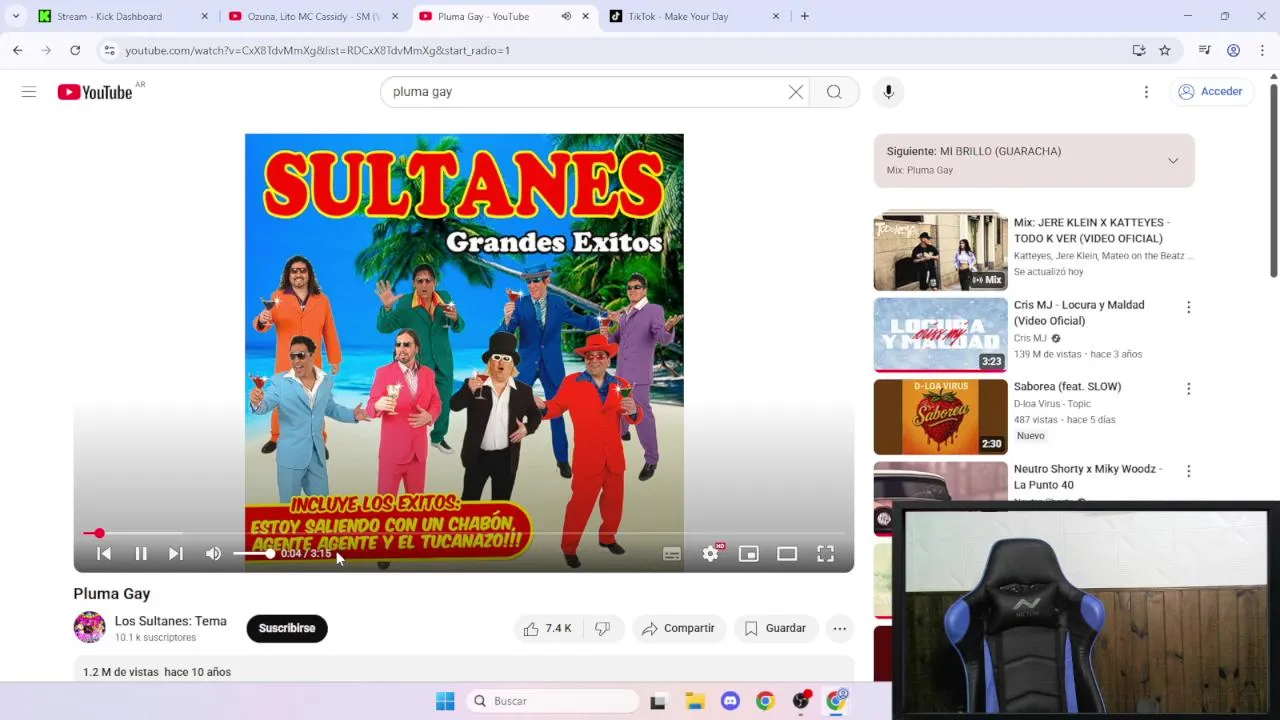Open Task View from taskbar
This screenshot has height=720, width=1280.
pos(657,702)
